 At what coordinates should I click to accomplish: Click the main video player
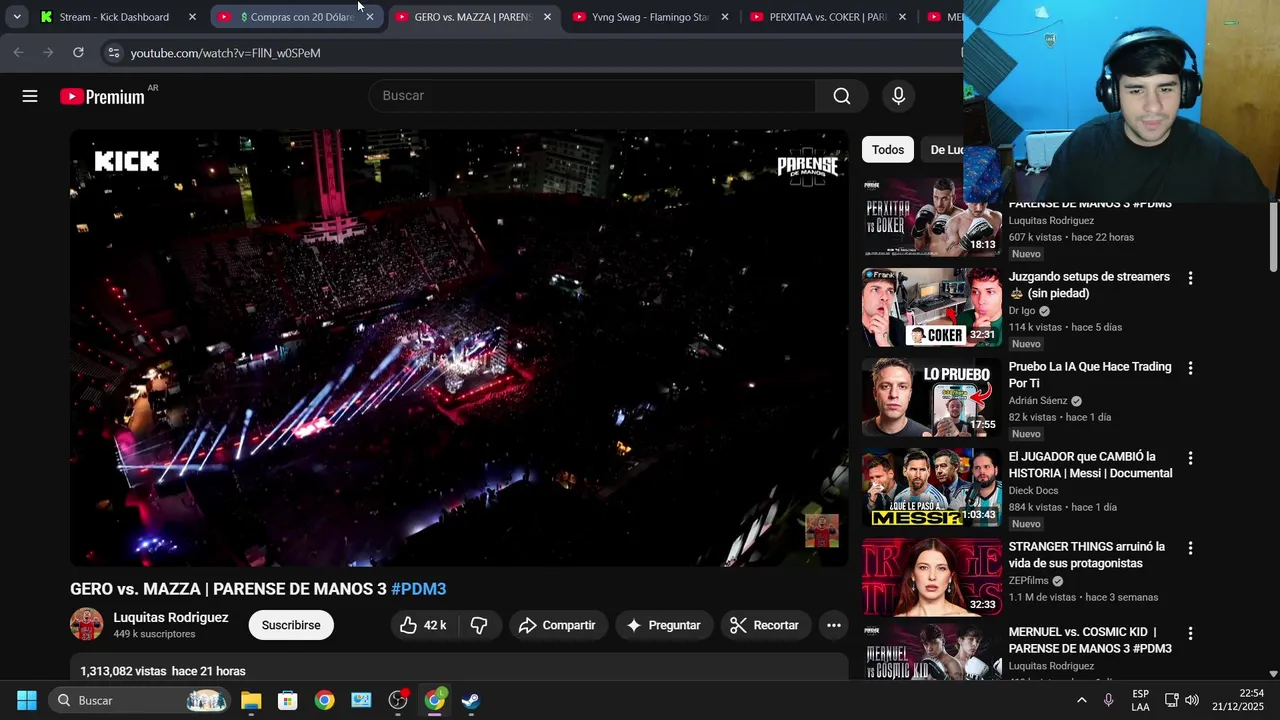459,348
